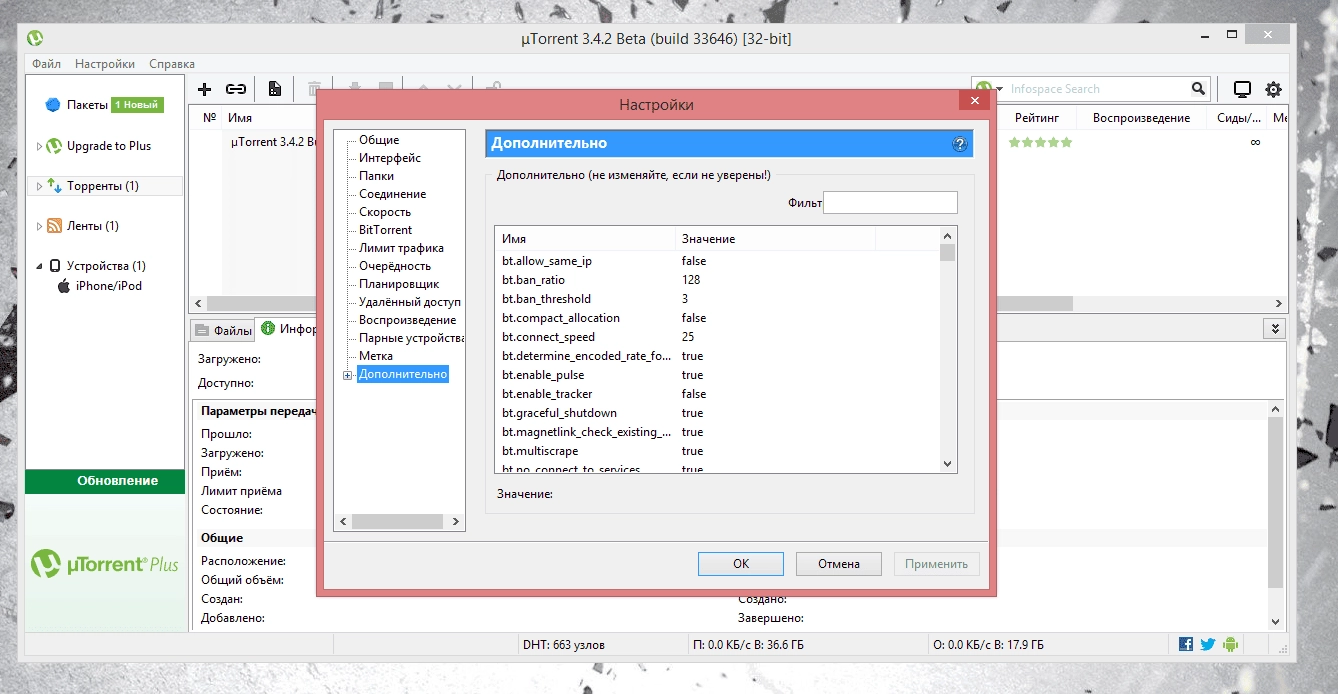Click the Facebook icon in status bar
The width and height of the screenshot is (1338, 694).
pos(1186,645)
